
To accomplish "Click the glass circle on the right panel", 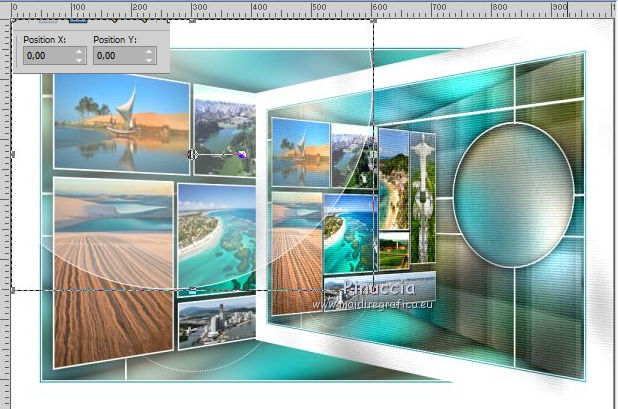I will point(513,192).
